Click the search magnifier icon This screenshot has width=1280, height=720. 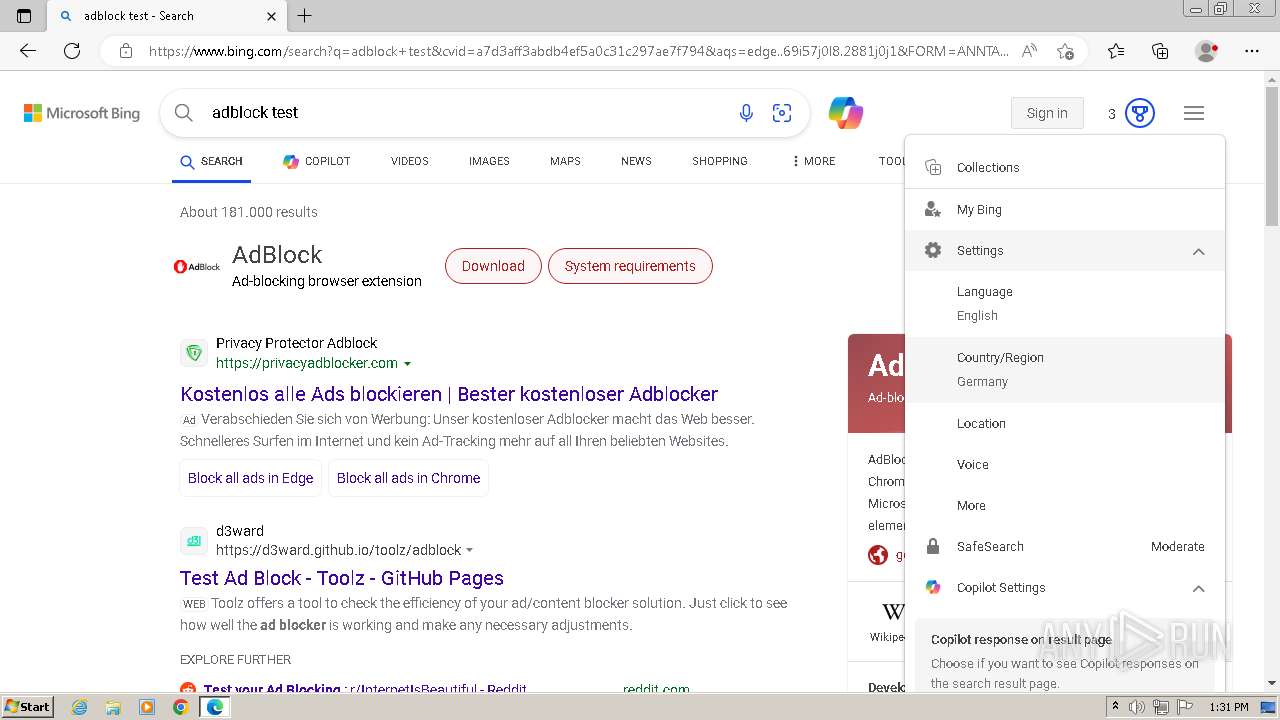click(x=184, y=113)
